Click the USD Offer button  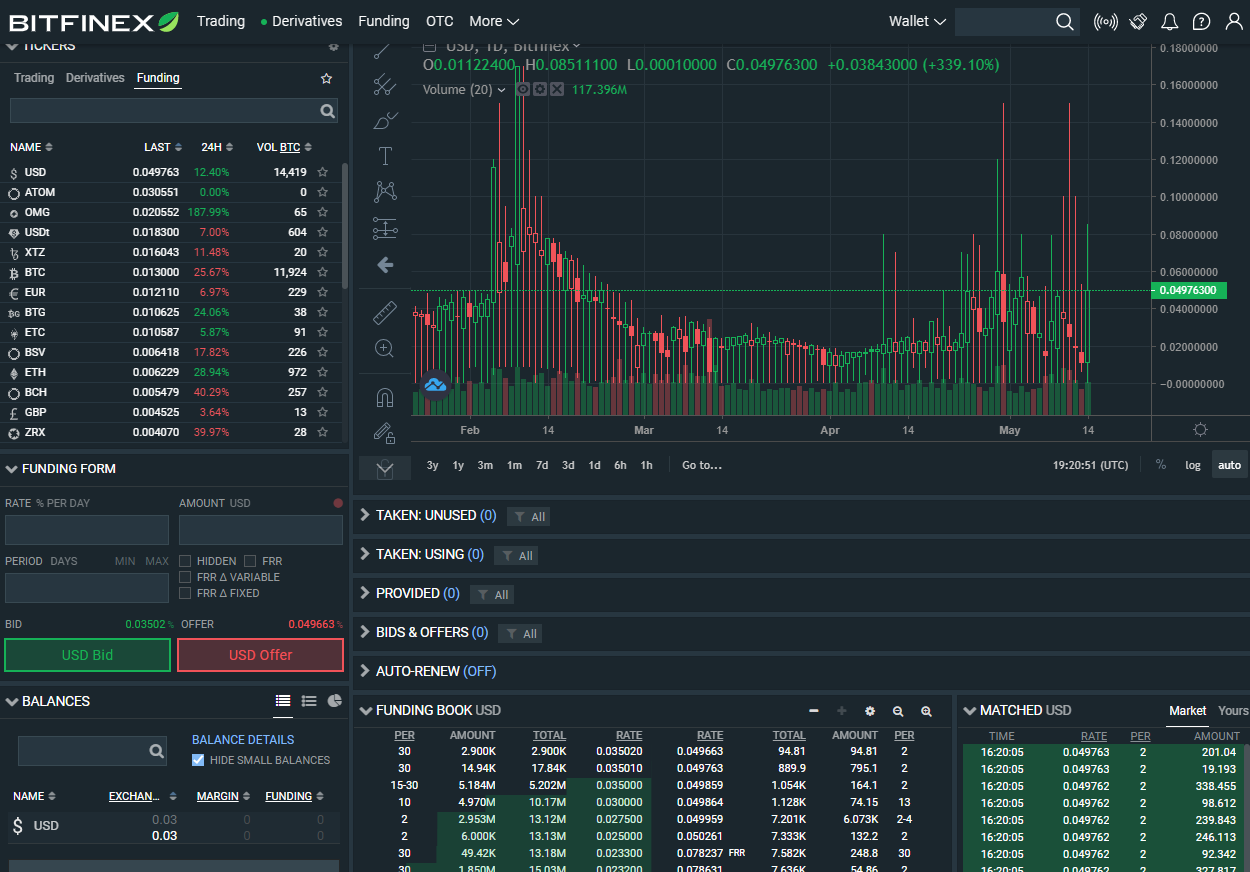[260, 655]
